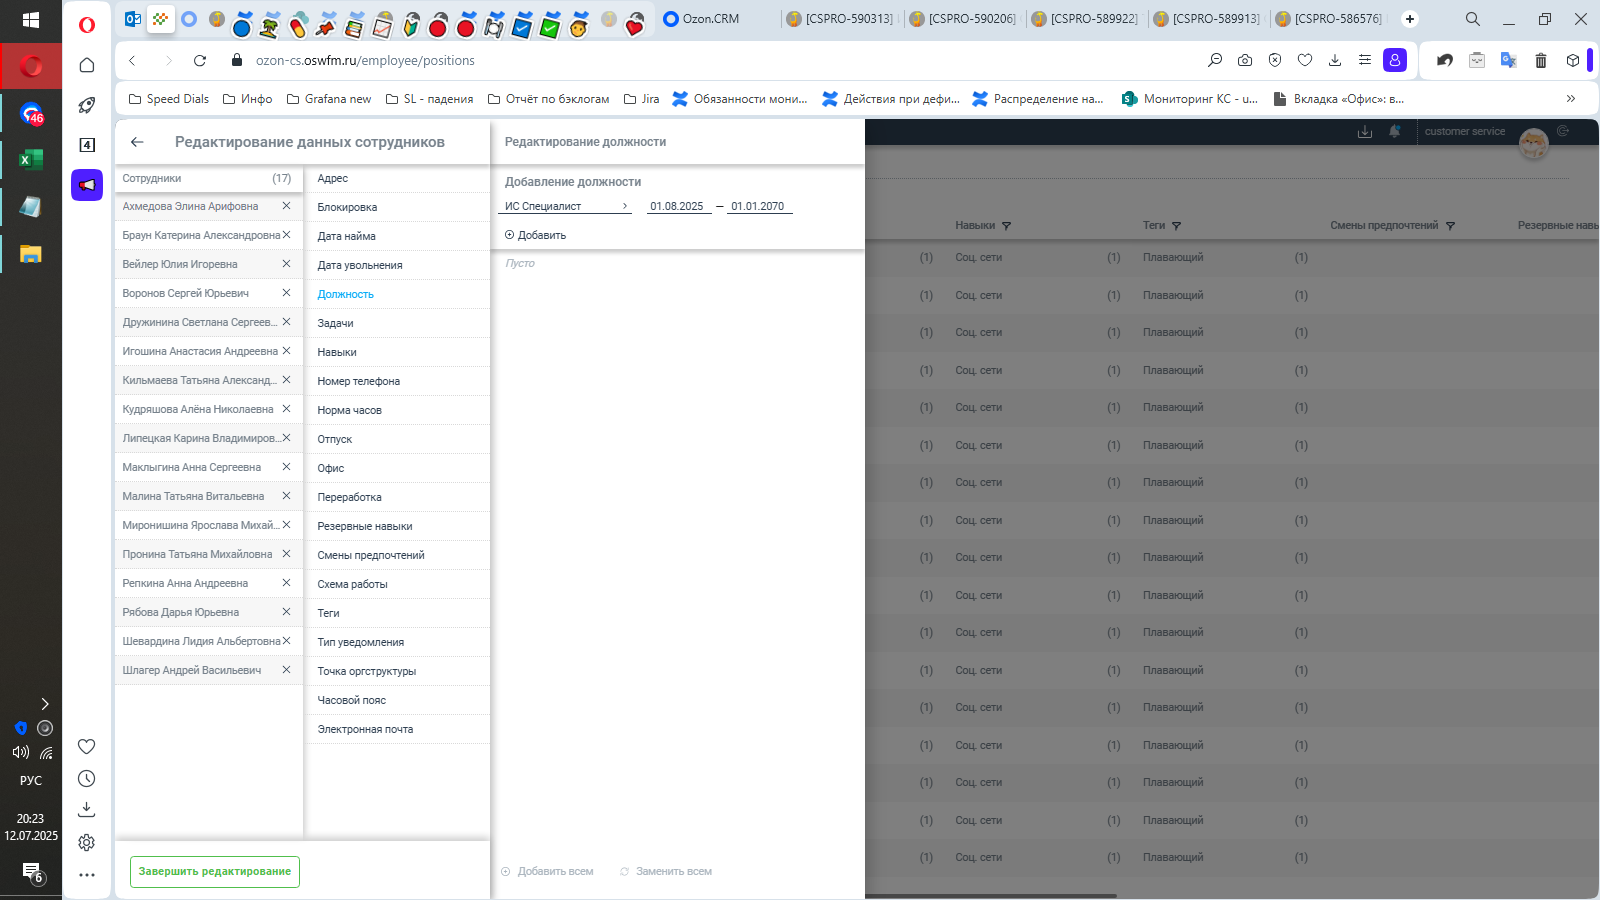Image resolution: width=1600 pixels, height=900 pixels.
Task: Select the Дата увольнения attribute
Action: [397, 265]
